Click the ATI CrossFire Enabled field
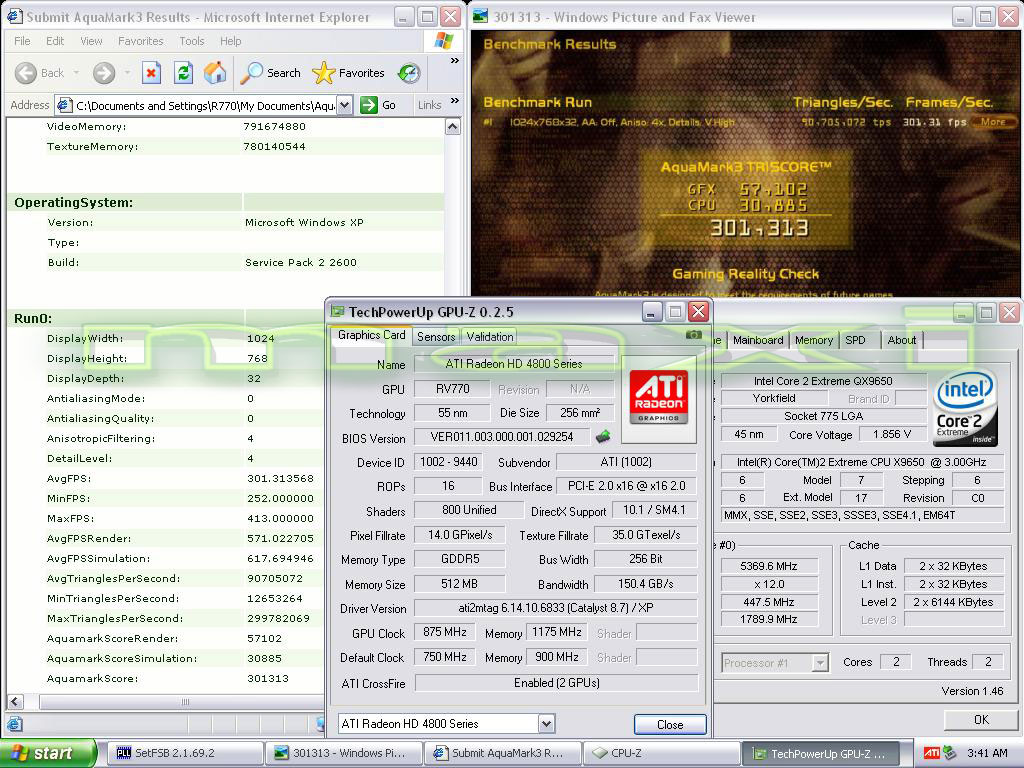Screen dimensions: 1024x768 pyautogui.click(x=556, y=682)
